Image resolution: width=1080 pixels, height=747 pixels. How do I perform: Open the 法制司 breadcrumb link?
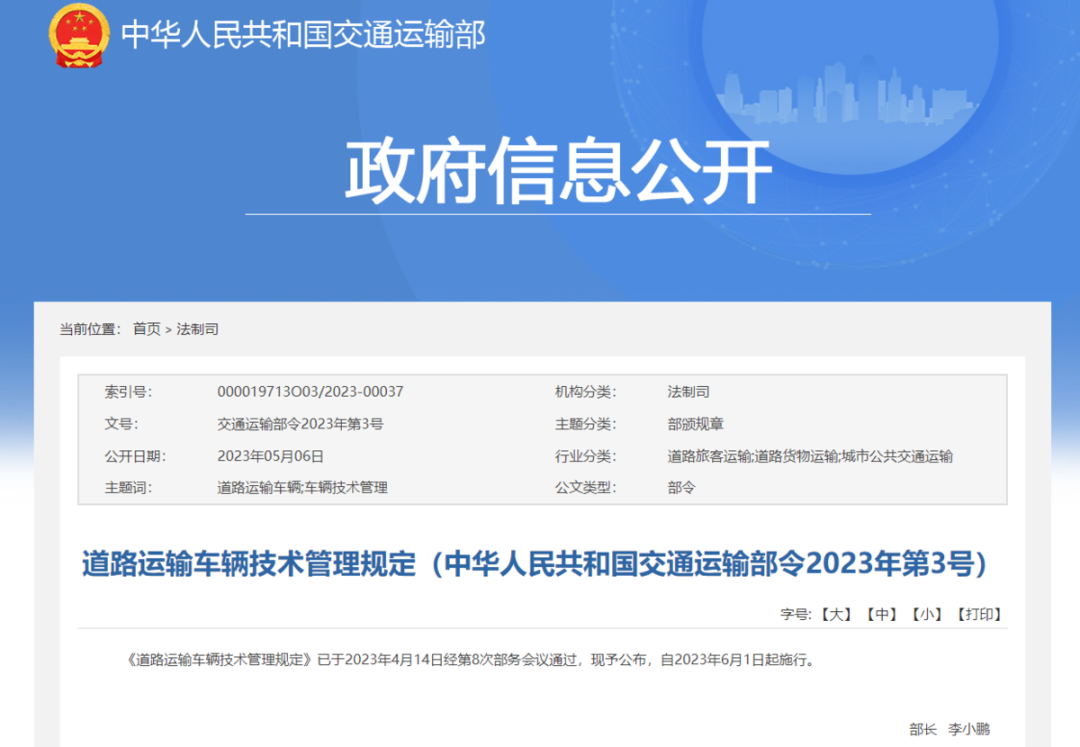[197, 329]
